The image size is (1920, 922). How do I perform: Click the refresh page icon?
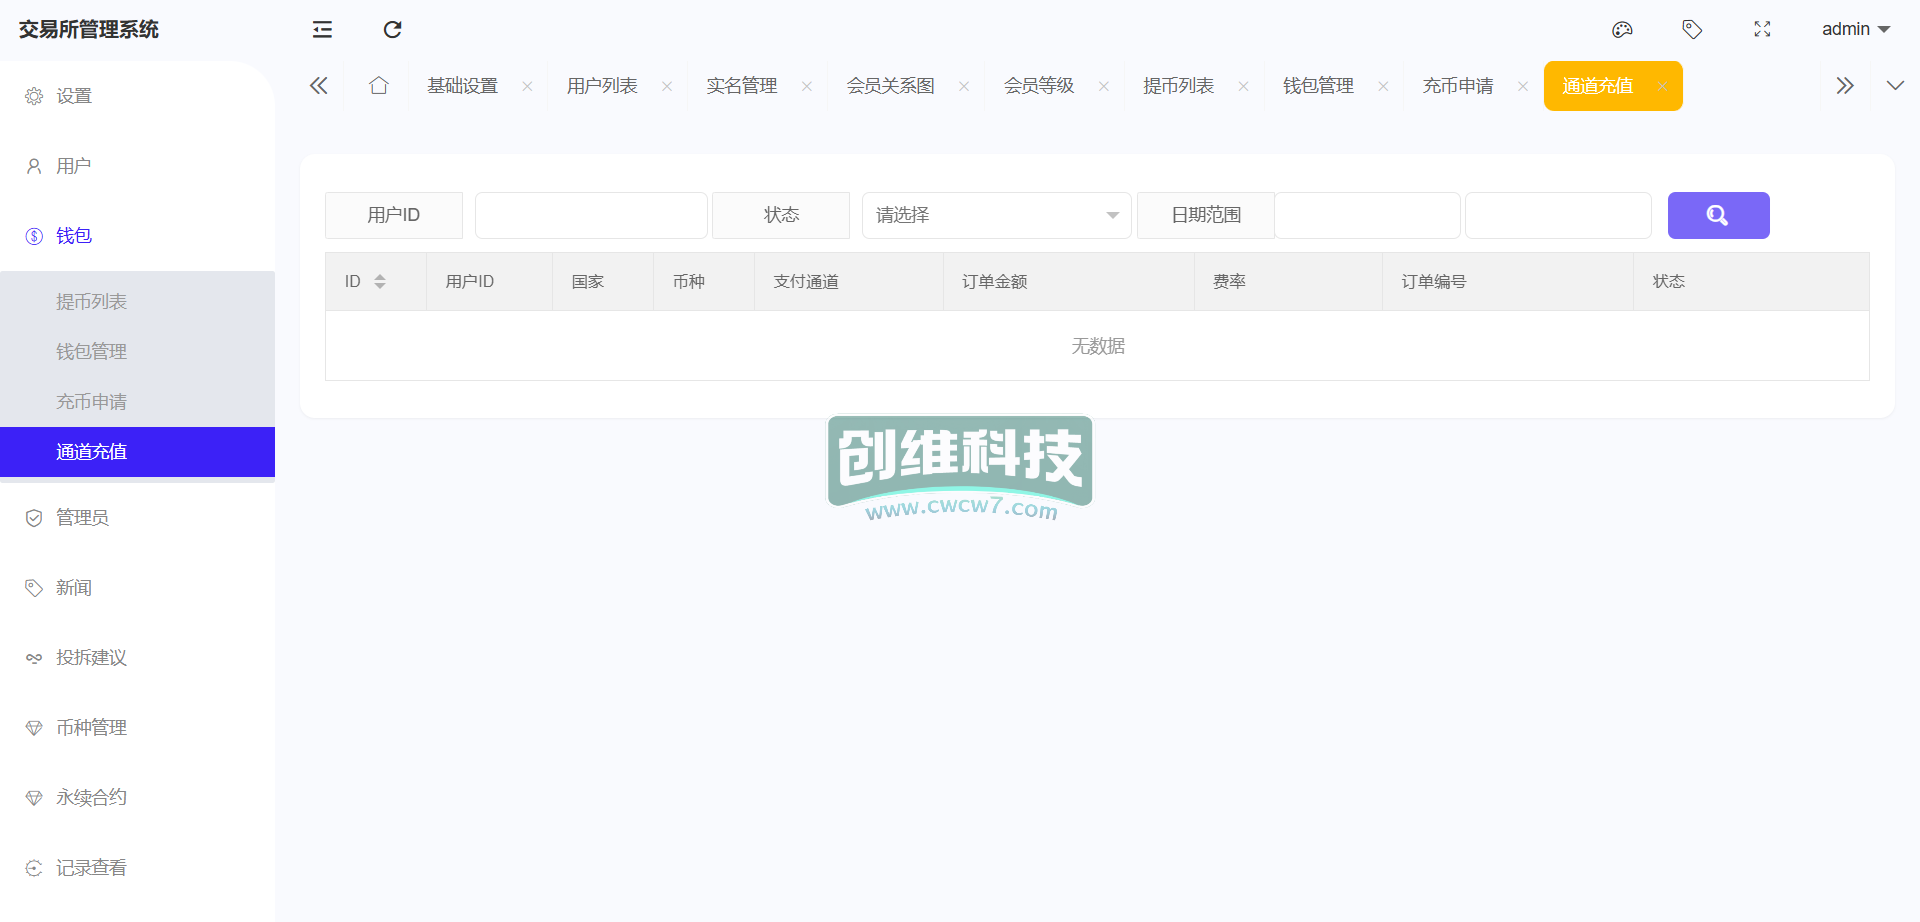[392, 30]
